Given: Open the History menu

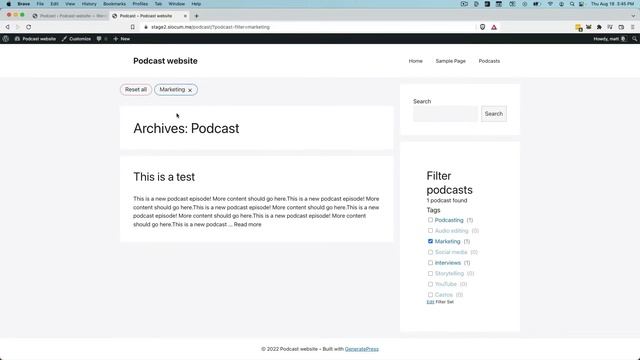Looking at the screenshot, I should coord(89,4).
